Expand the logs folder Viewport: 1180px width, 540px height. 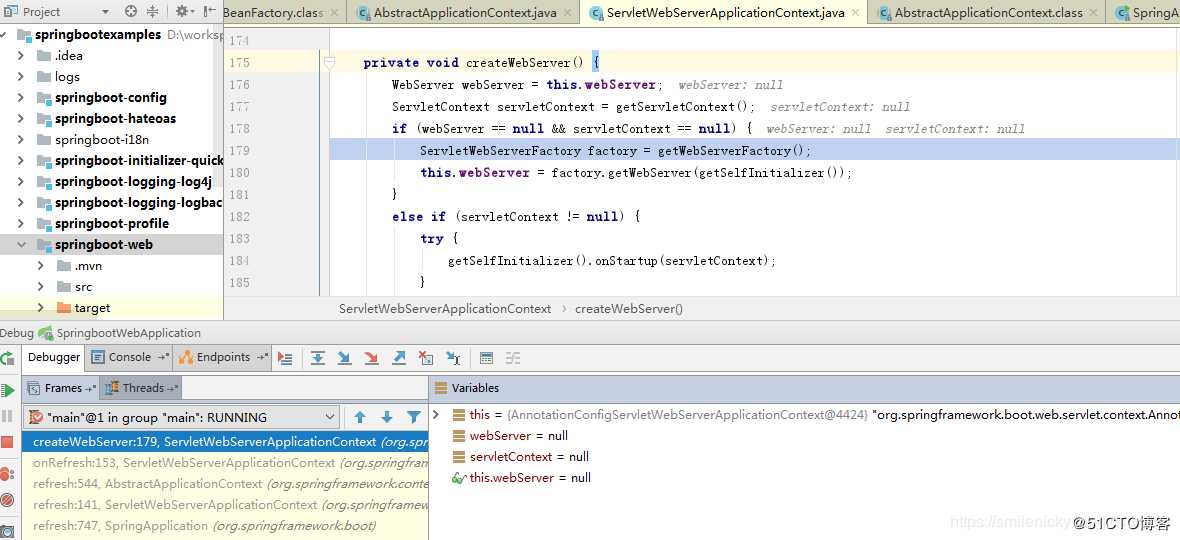21,77
